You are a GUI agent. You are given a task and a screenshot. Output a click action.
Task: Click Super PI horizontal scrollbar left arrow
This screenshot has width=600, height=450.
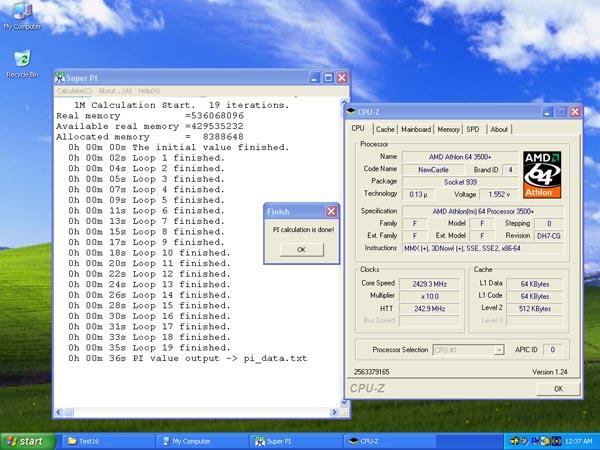[59, 412]
